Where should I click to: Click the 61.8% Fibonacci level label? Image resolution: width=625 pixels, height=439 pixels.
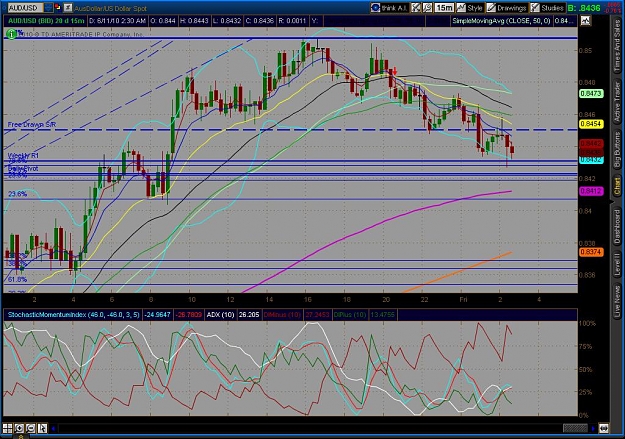[x=18, y=280]
